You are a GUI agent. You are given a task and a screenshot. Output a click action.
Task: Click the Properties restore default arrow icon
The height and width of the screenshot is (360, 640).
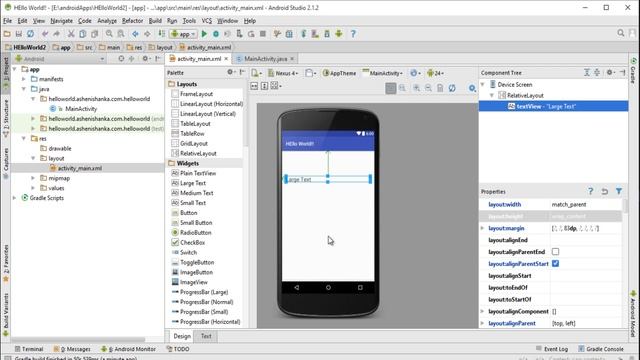coord(604,191)
